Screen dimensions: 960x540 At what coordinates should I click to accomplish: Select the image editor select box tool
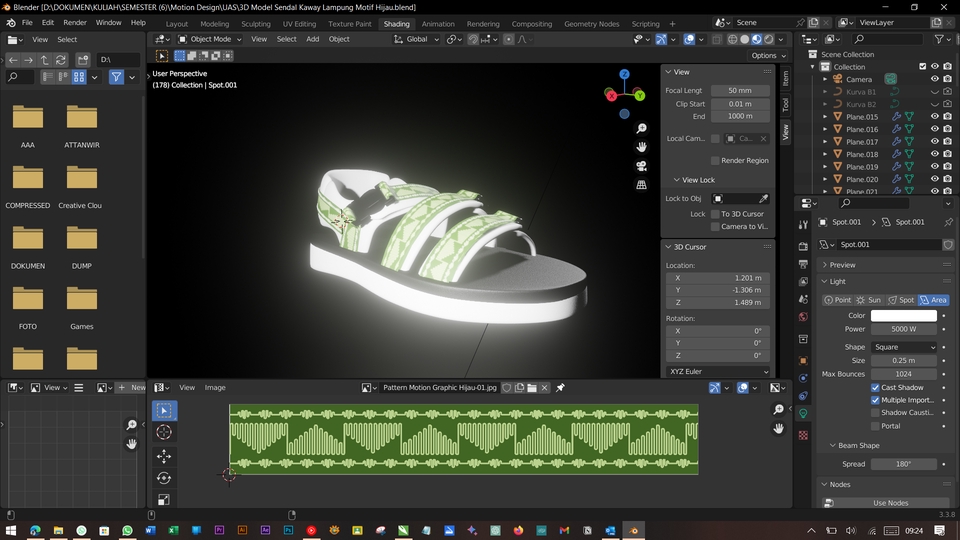pyautogui.click(x=164, y=410)
